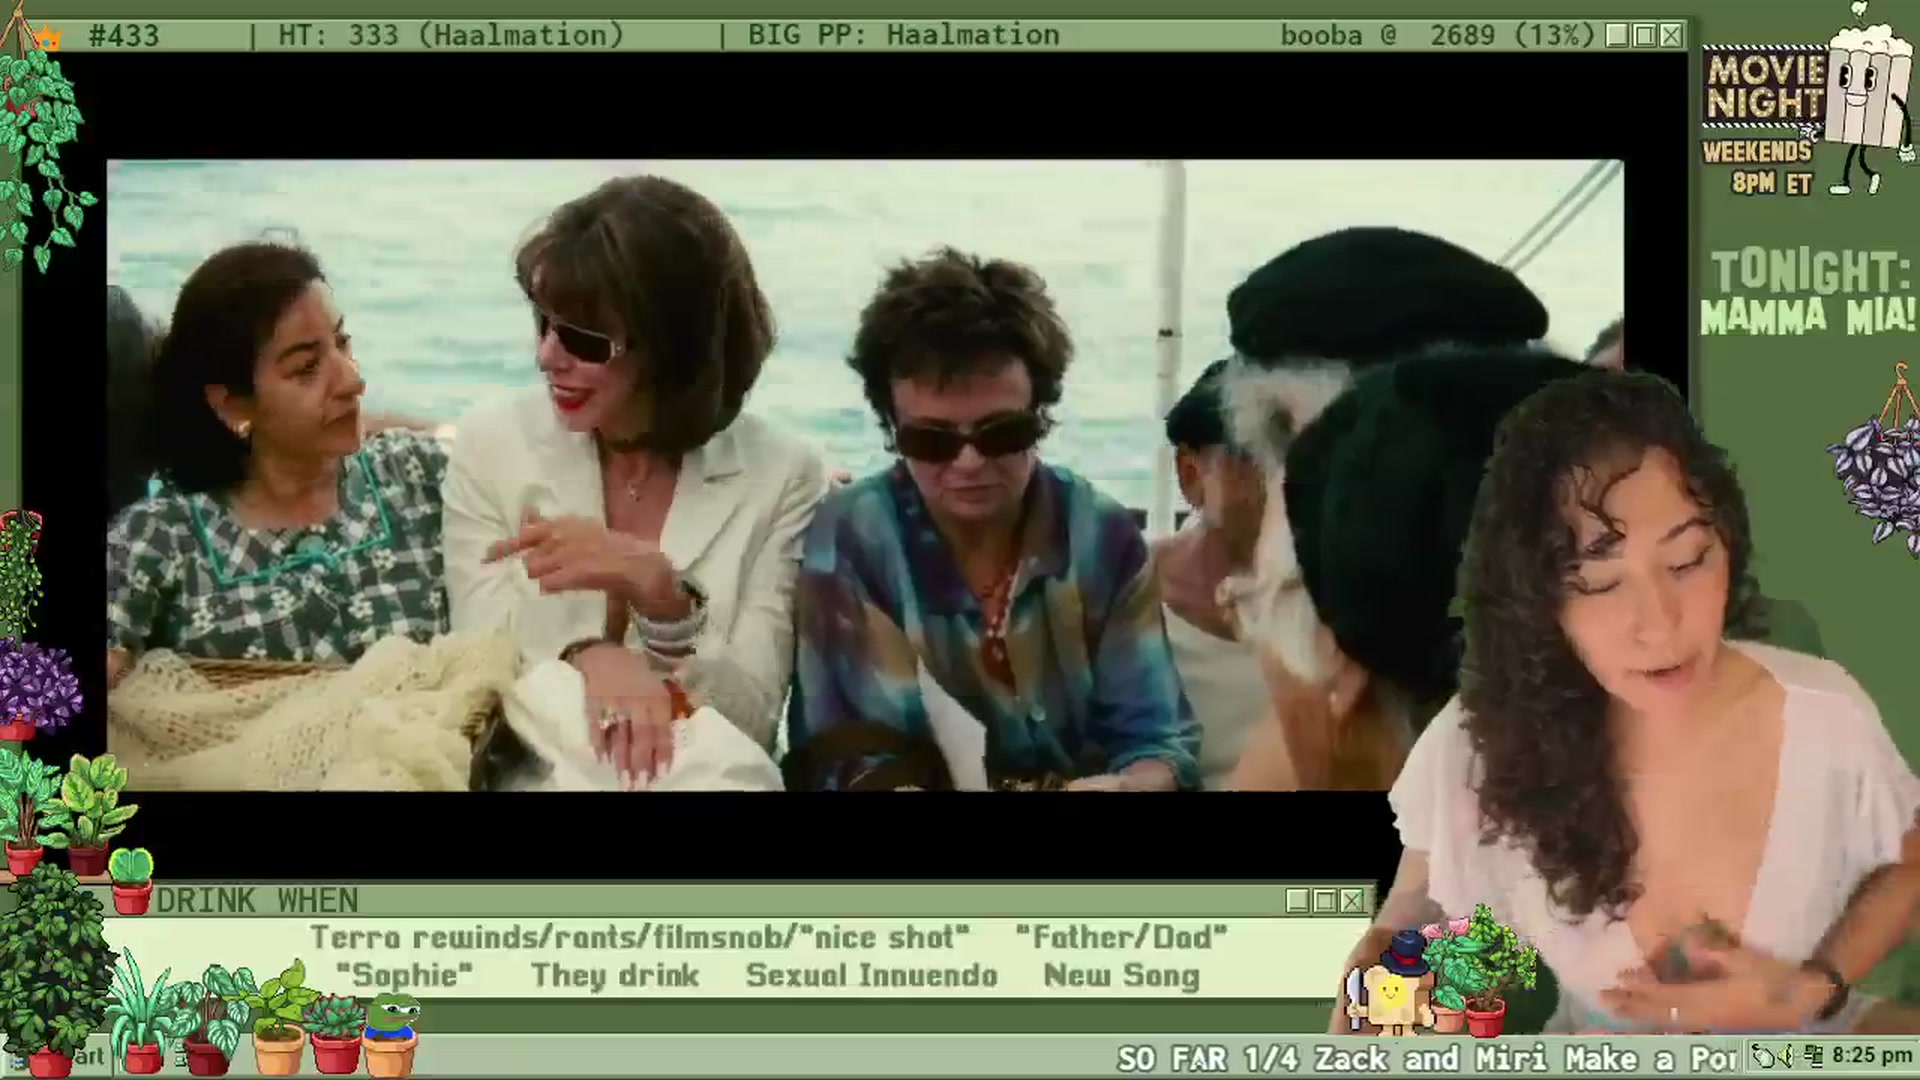
Task: Click the crown icon beside #433
Action: click(x=48, y=38)
